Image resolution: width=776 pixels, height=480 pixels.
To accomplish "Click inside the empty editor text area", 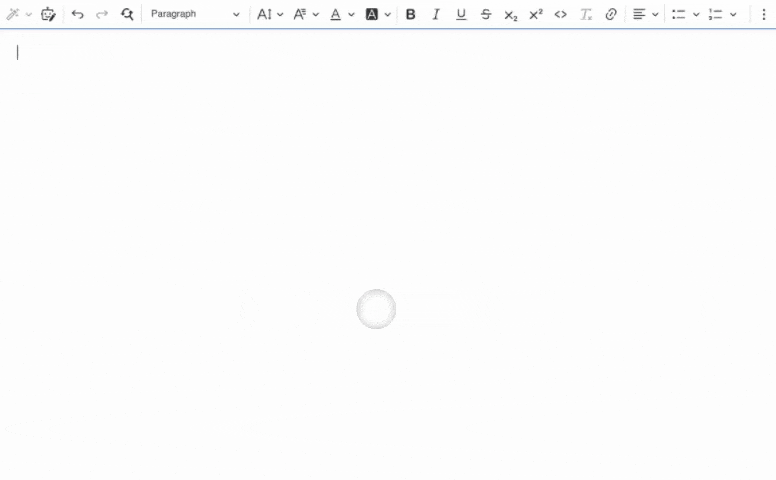I will pyautogui.click(x=388, y=200).
